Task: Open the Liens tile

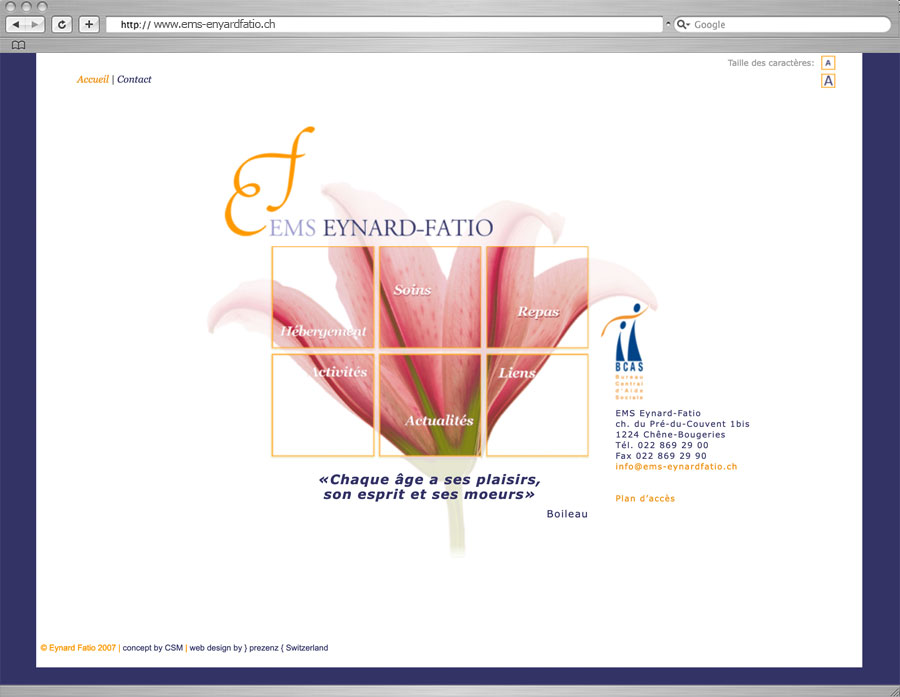Action: pyautogui.click(x=538, y=405)
